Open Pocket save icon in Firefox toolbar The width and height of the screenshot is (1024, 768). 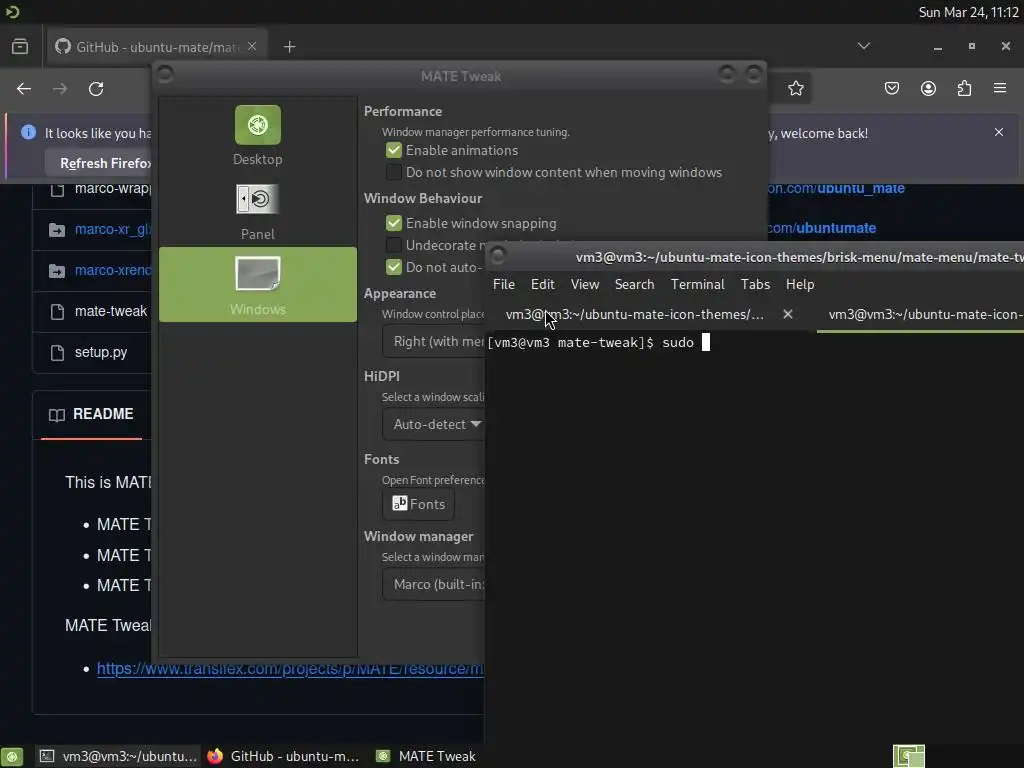tap(891, 88)
